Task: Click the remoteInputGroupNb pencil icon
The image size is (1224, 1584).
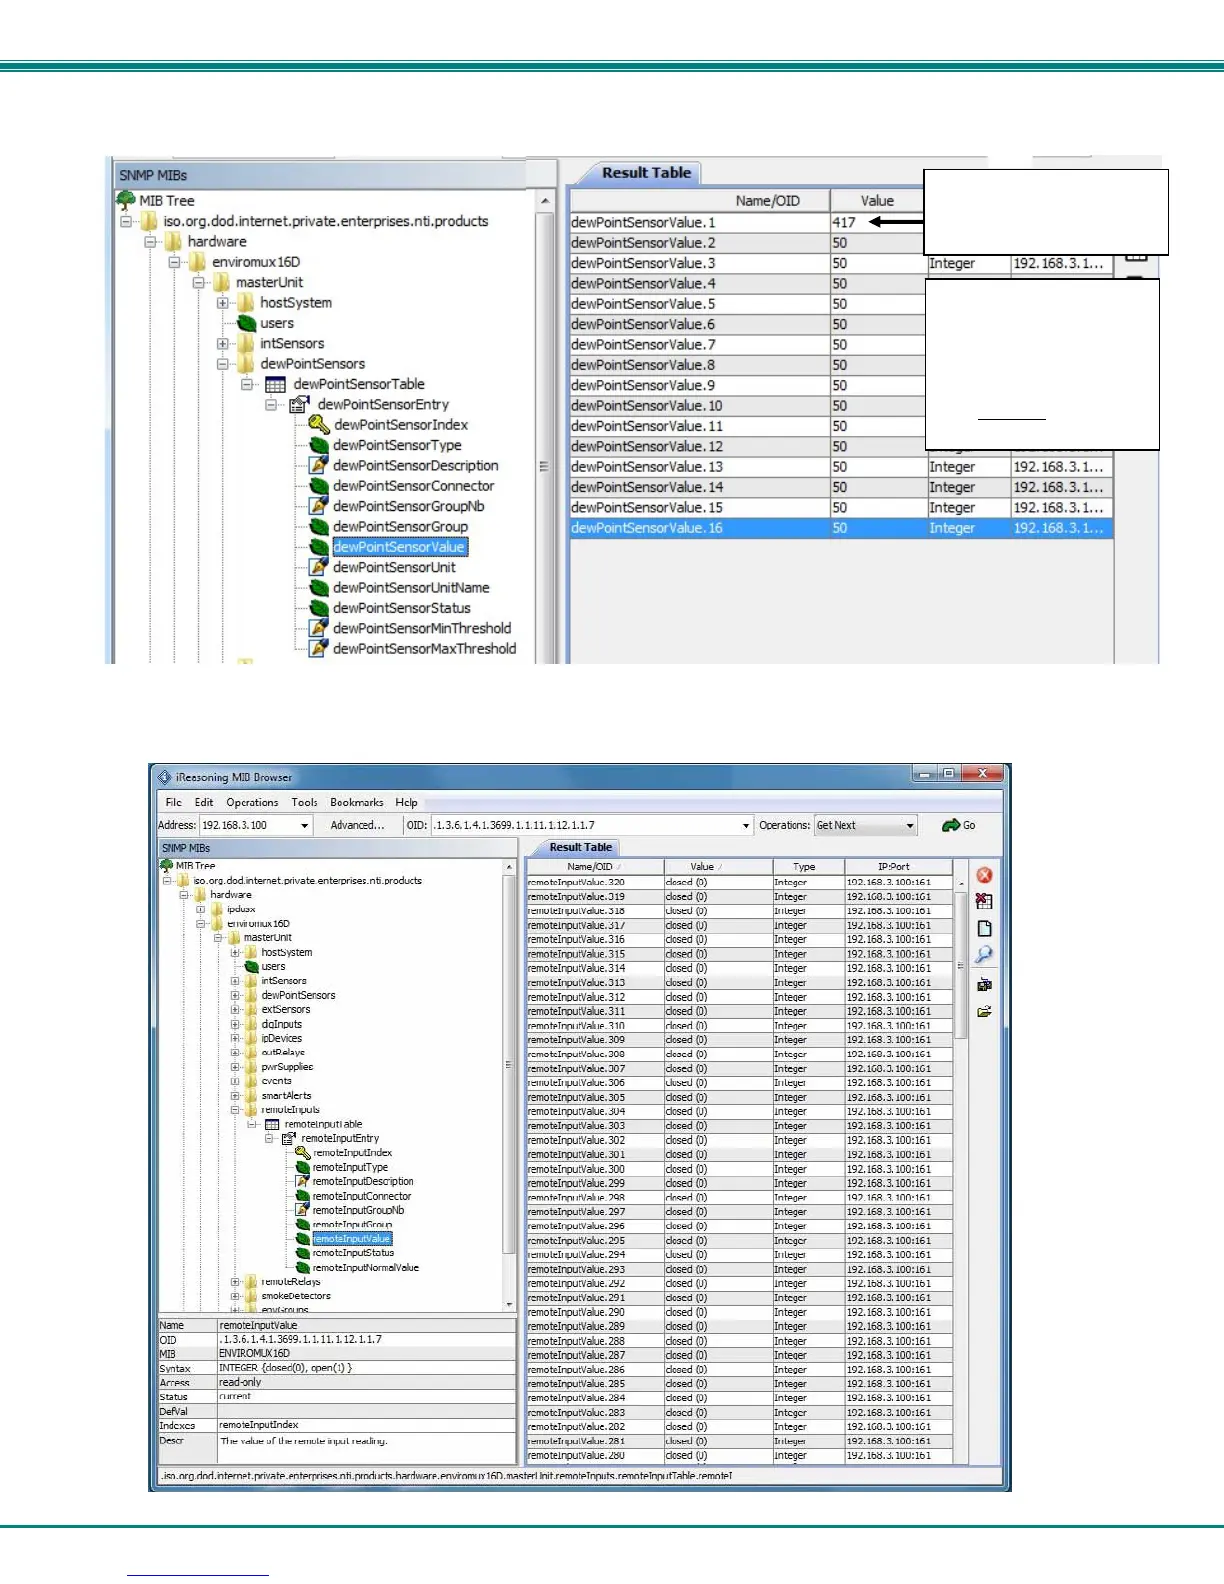Action: coord(303,1210)
